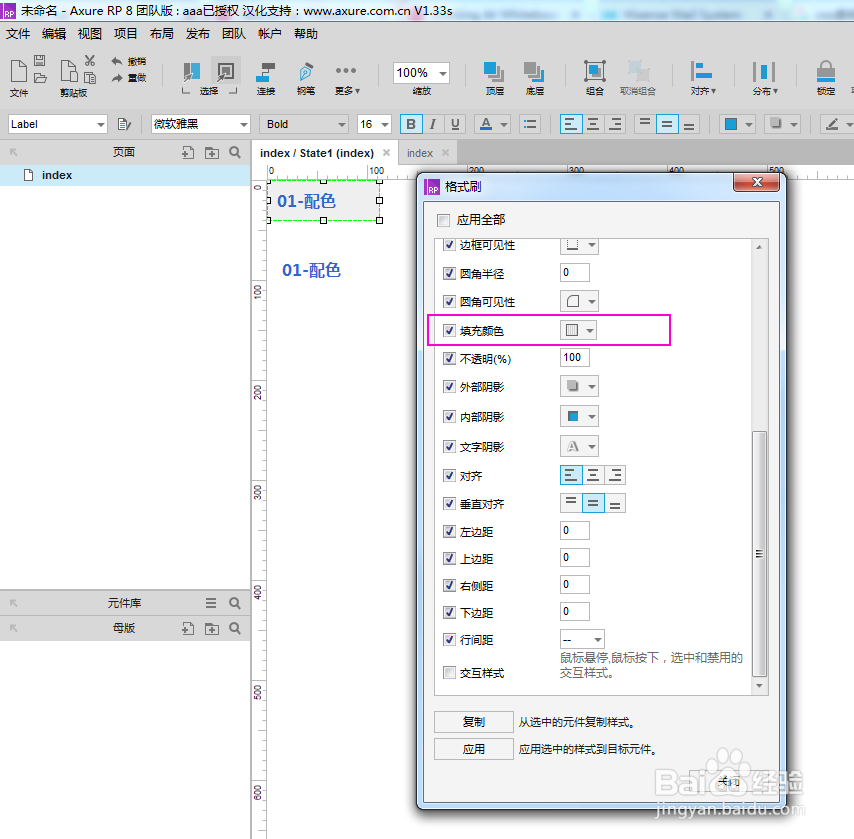Click the 圆角半径 value input field
The image size is (854, 839).
point(575,272)
